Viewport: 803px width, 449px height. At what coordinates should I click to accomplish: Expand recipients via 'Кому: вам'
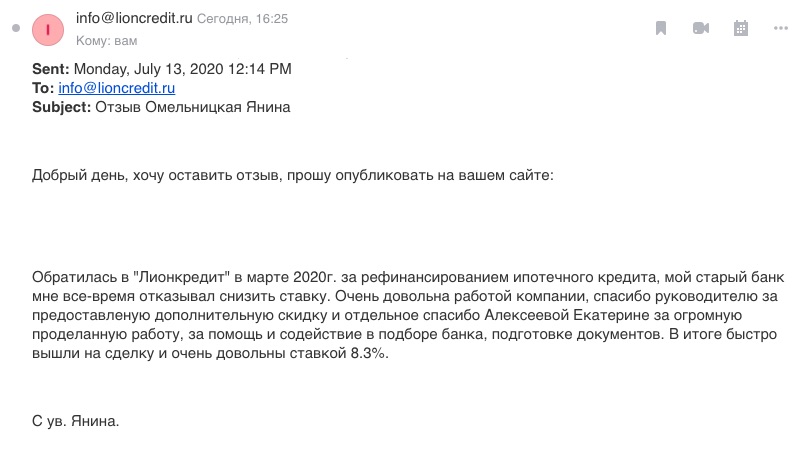[x=107, y=40]
